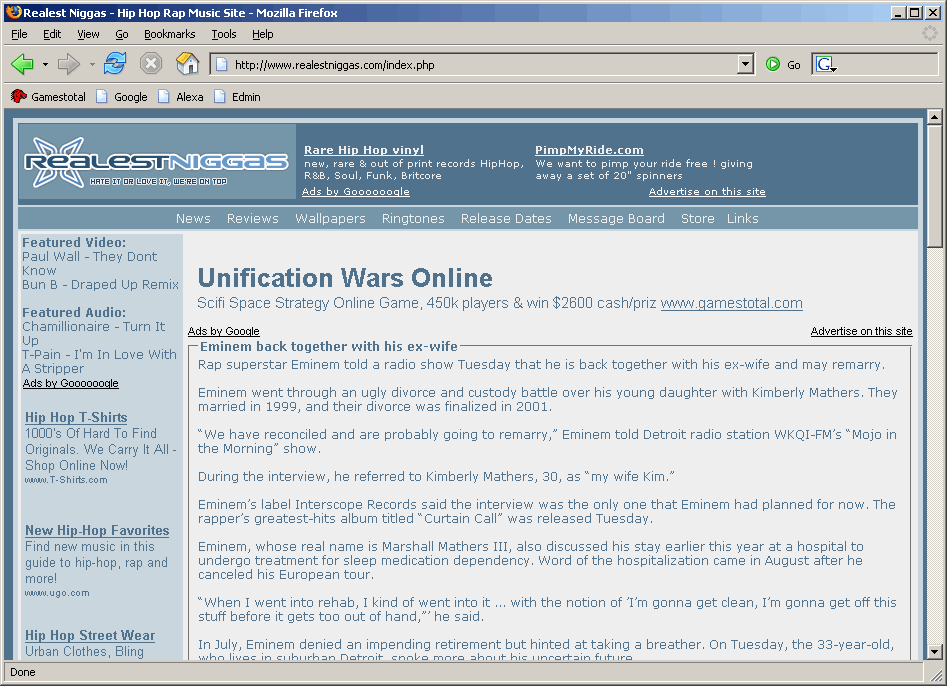Click the Unification Wars Online headline

point(345,278)
